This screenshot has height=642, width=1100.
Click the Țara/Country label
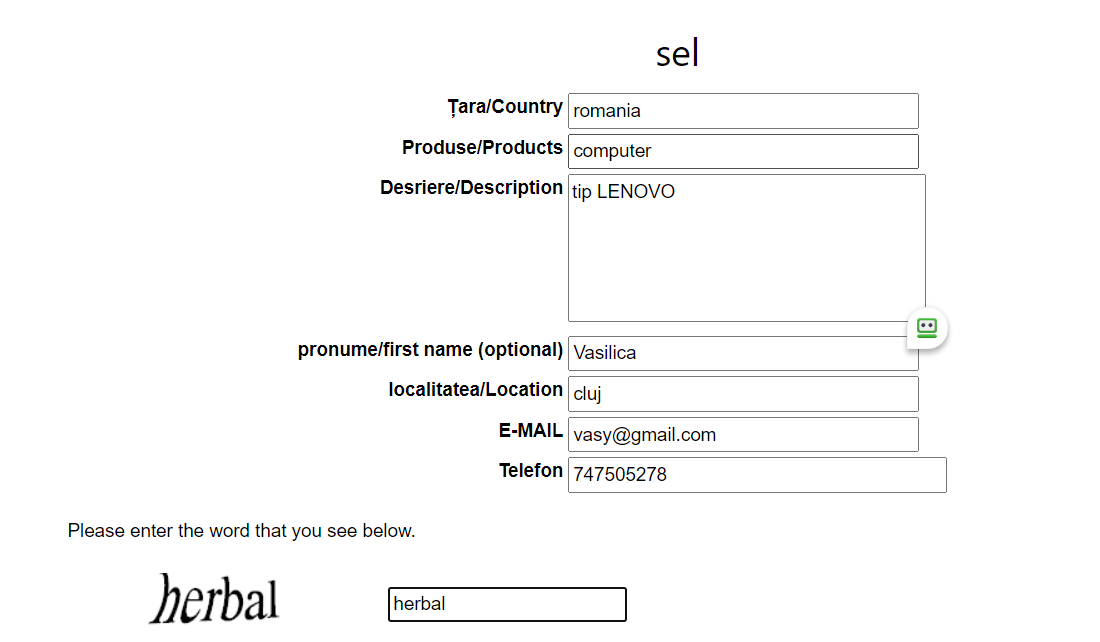pos(505,107)
